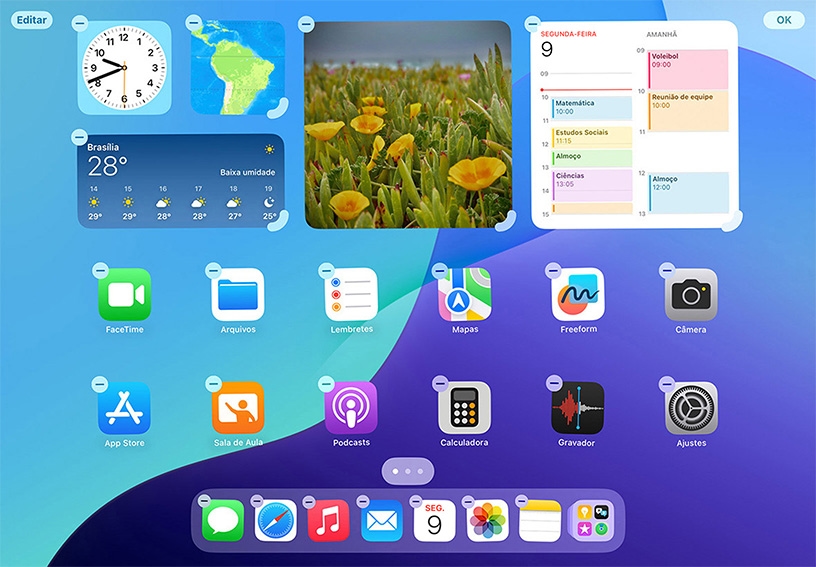Remove the map widget

[x=194, y=22]
